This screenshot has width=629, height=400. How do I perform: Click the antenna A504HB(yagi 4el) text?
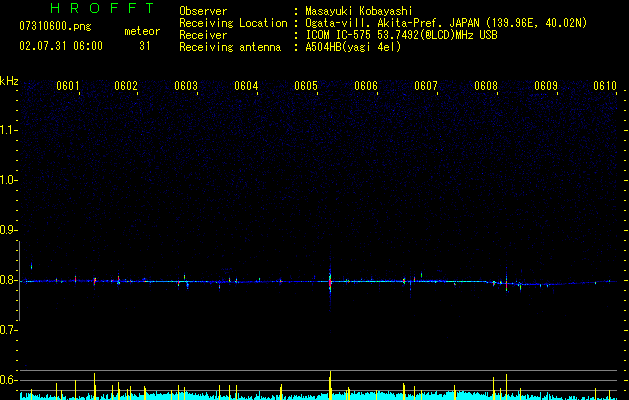[x=353, y=47]
